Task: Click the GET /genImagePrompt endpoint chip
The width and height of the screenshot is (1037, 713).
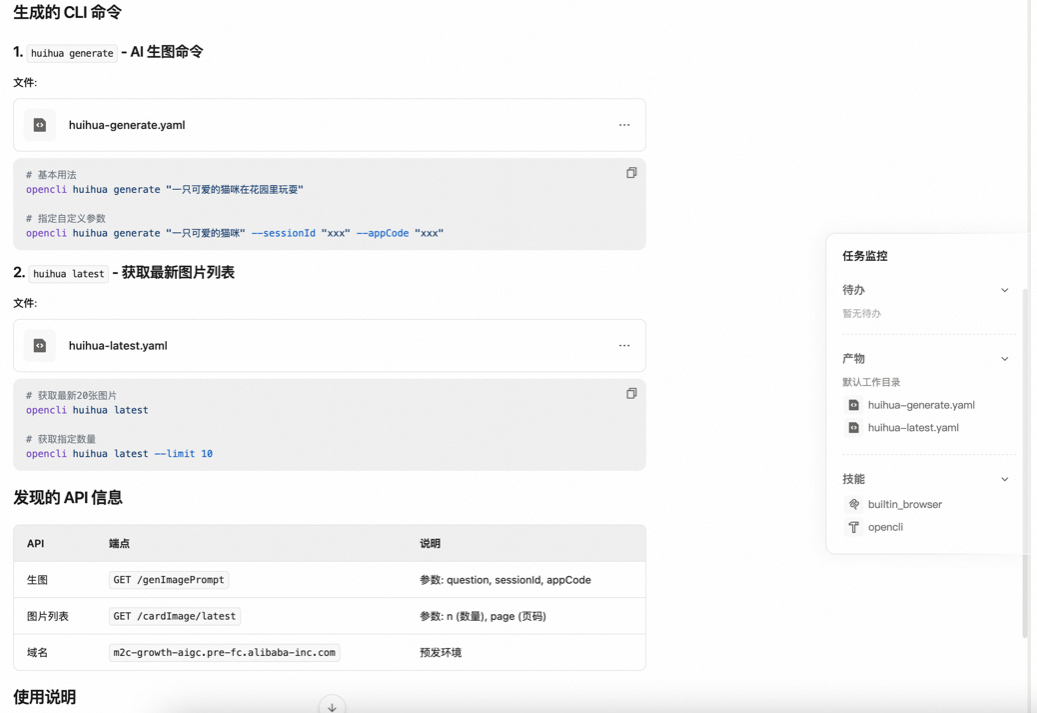Action: (169, 579)
